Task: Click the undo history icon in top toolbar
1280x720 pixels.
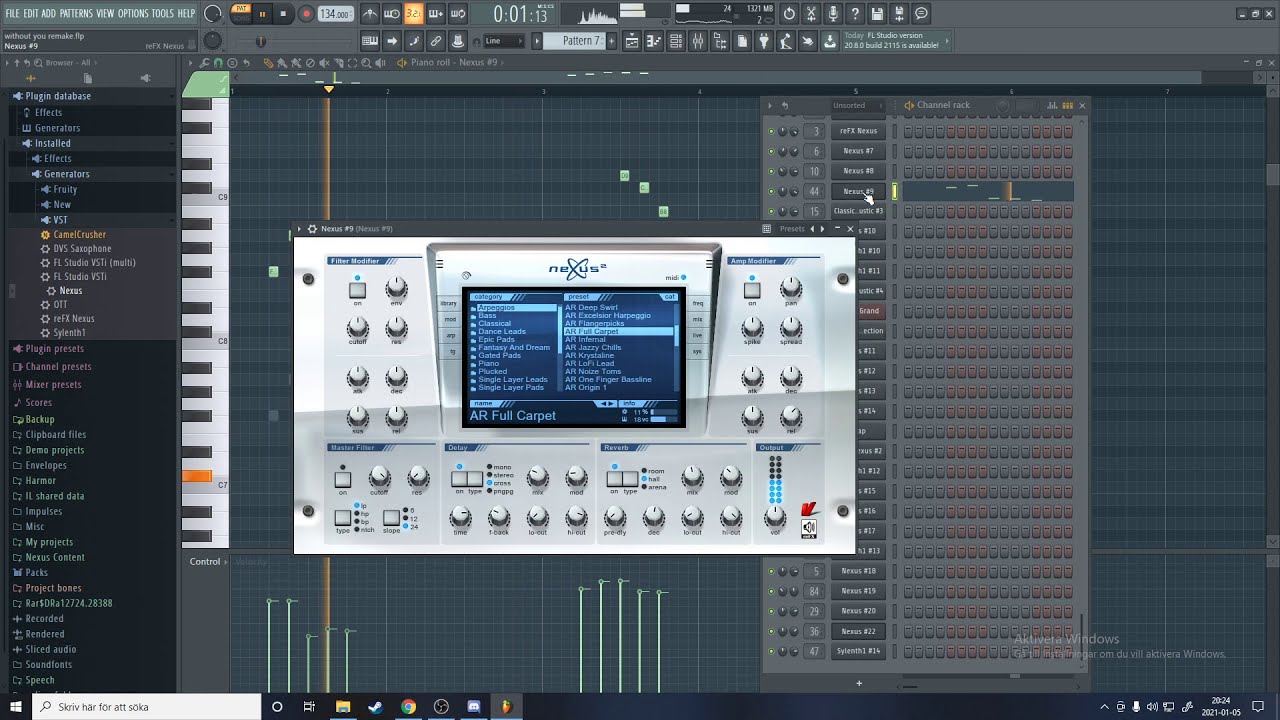Action: (789, 14)
